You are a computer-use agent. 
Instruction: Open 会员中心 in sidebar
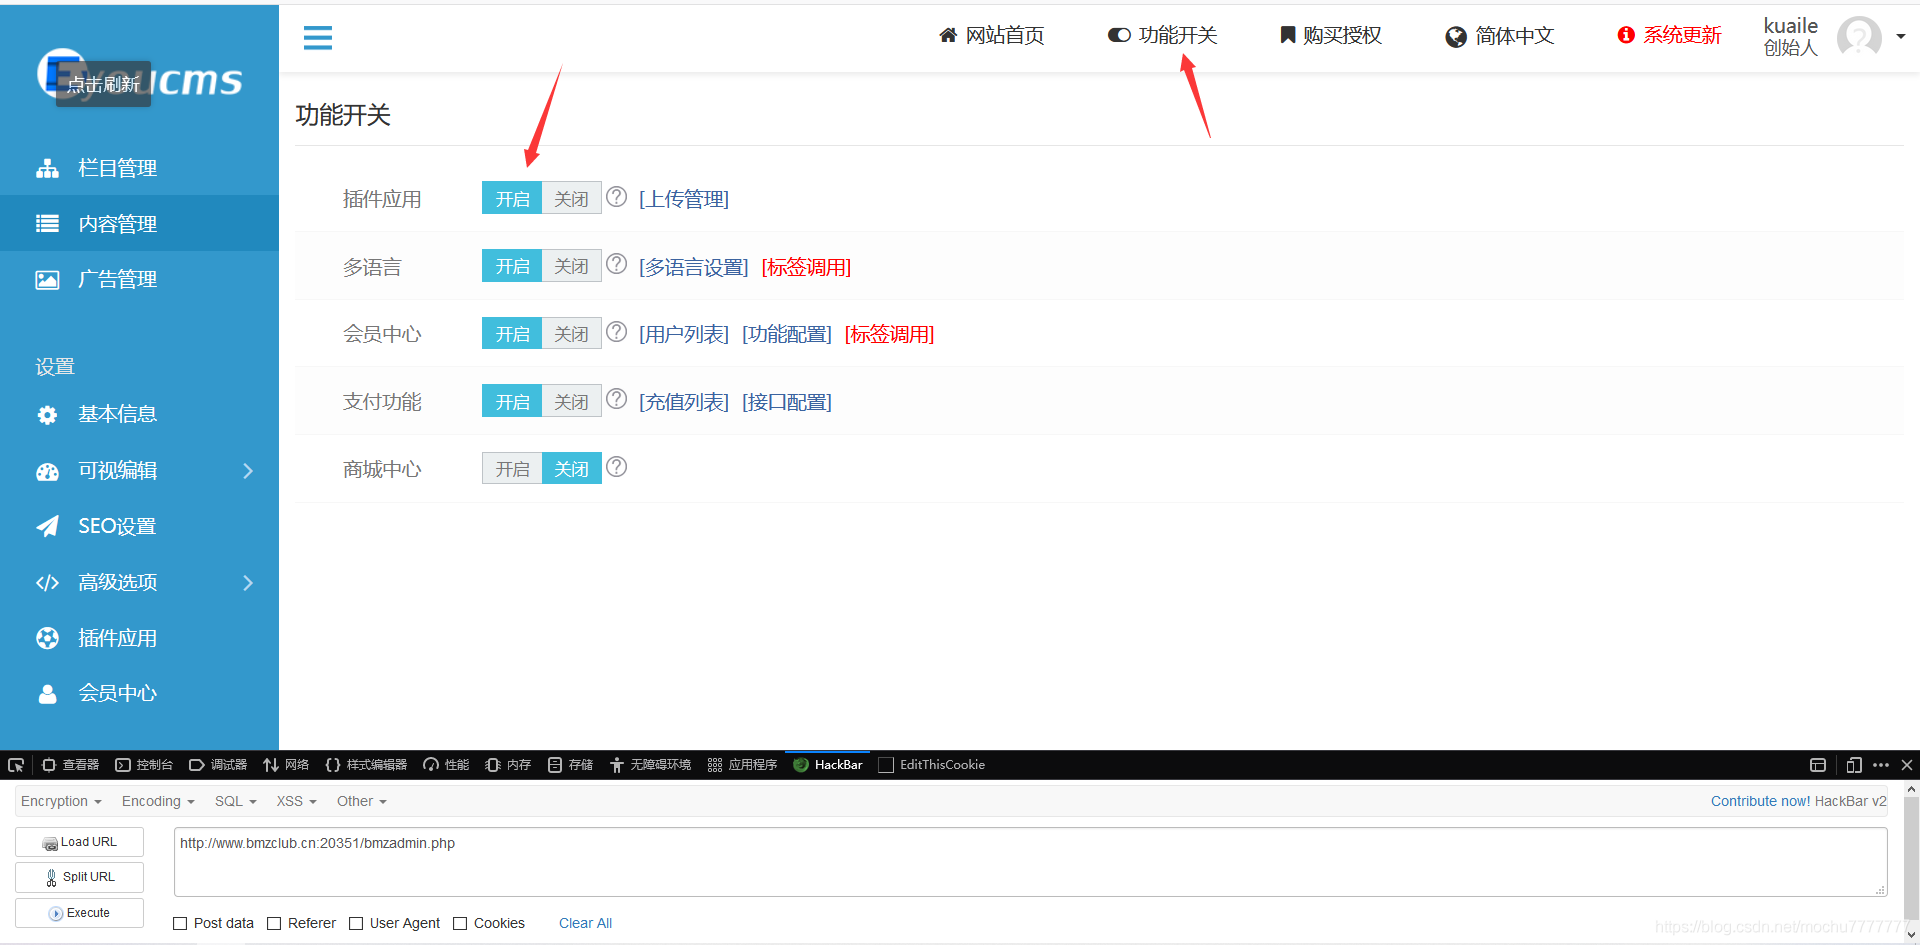coord(139,694)
